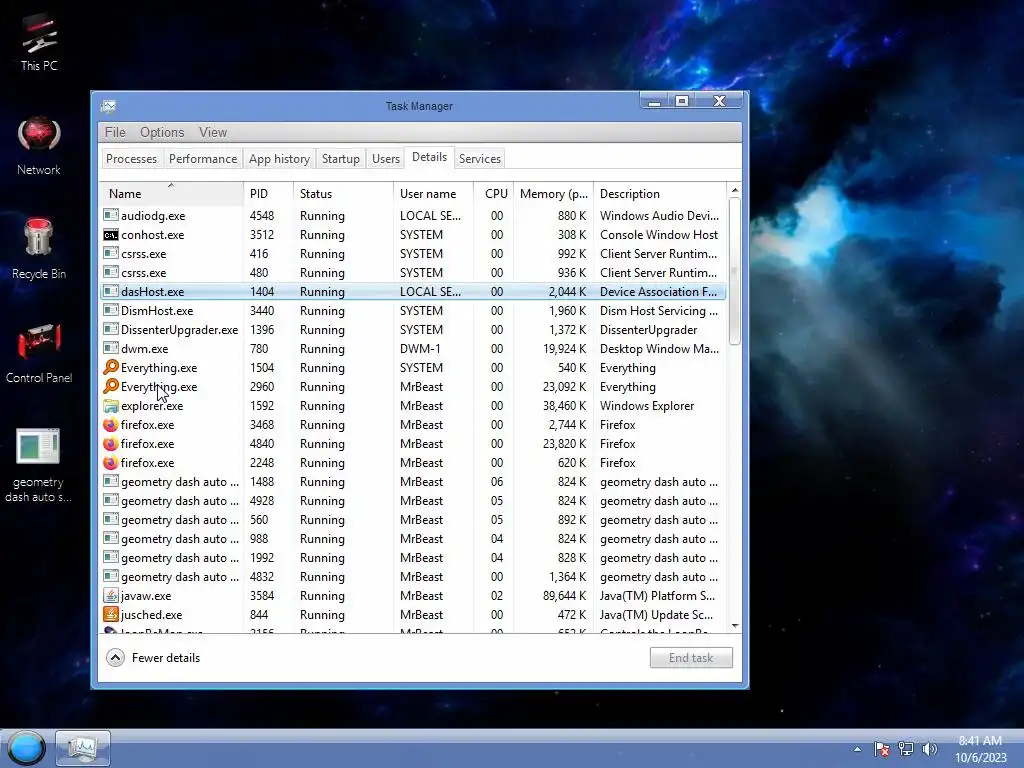Sort by the PID column header

point(268,193)
